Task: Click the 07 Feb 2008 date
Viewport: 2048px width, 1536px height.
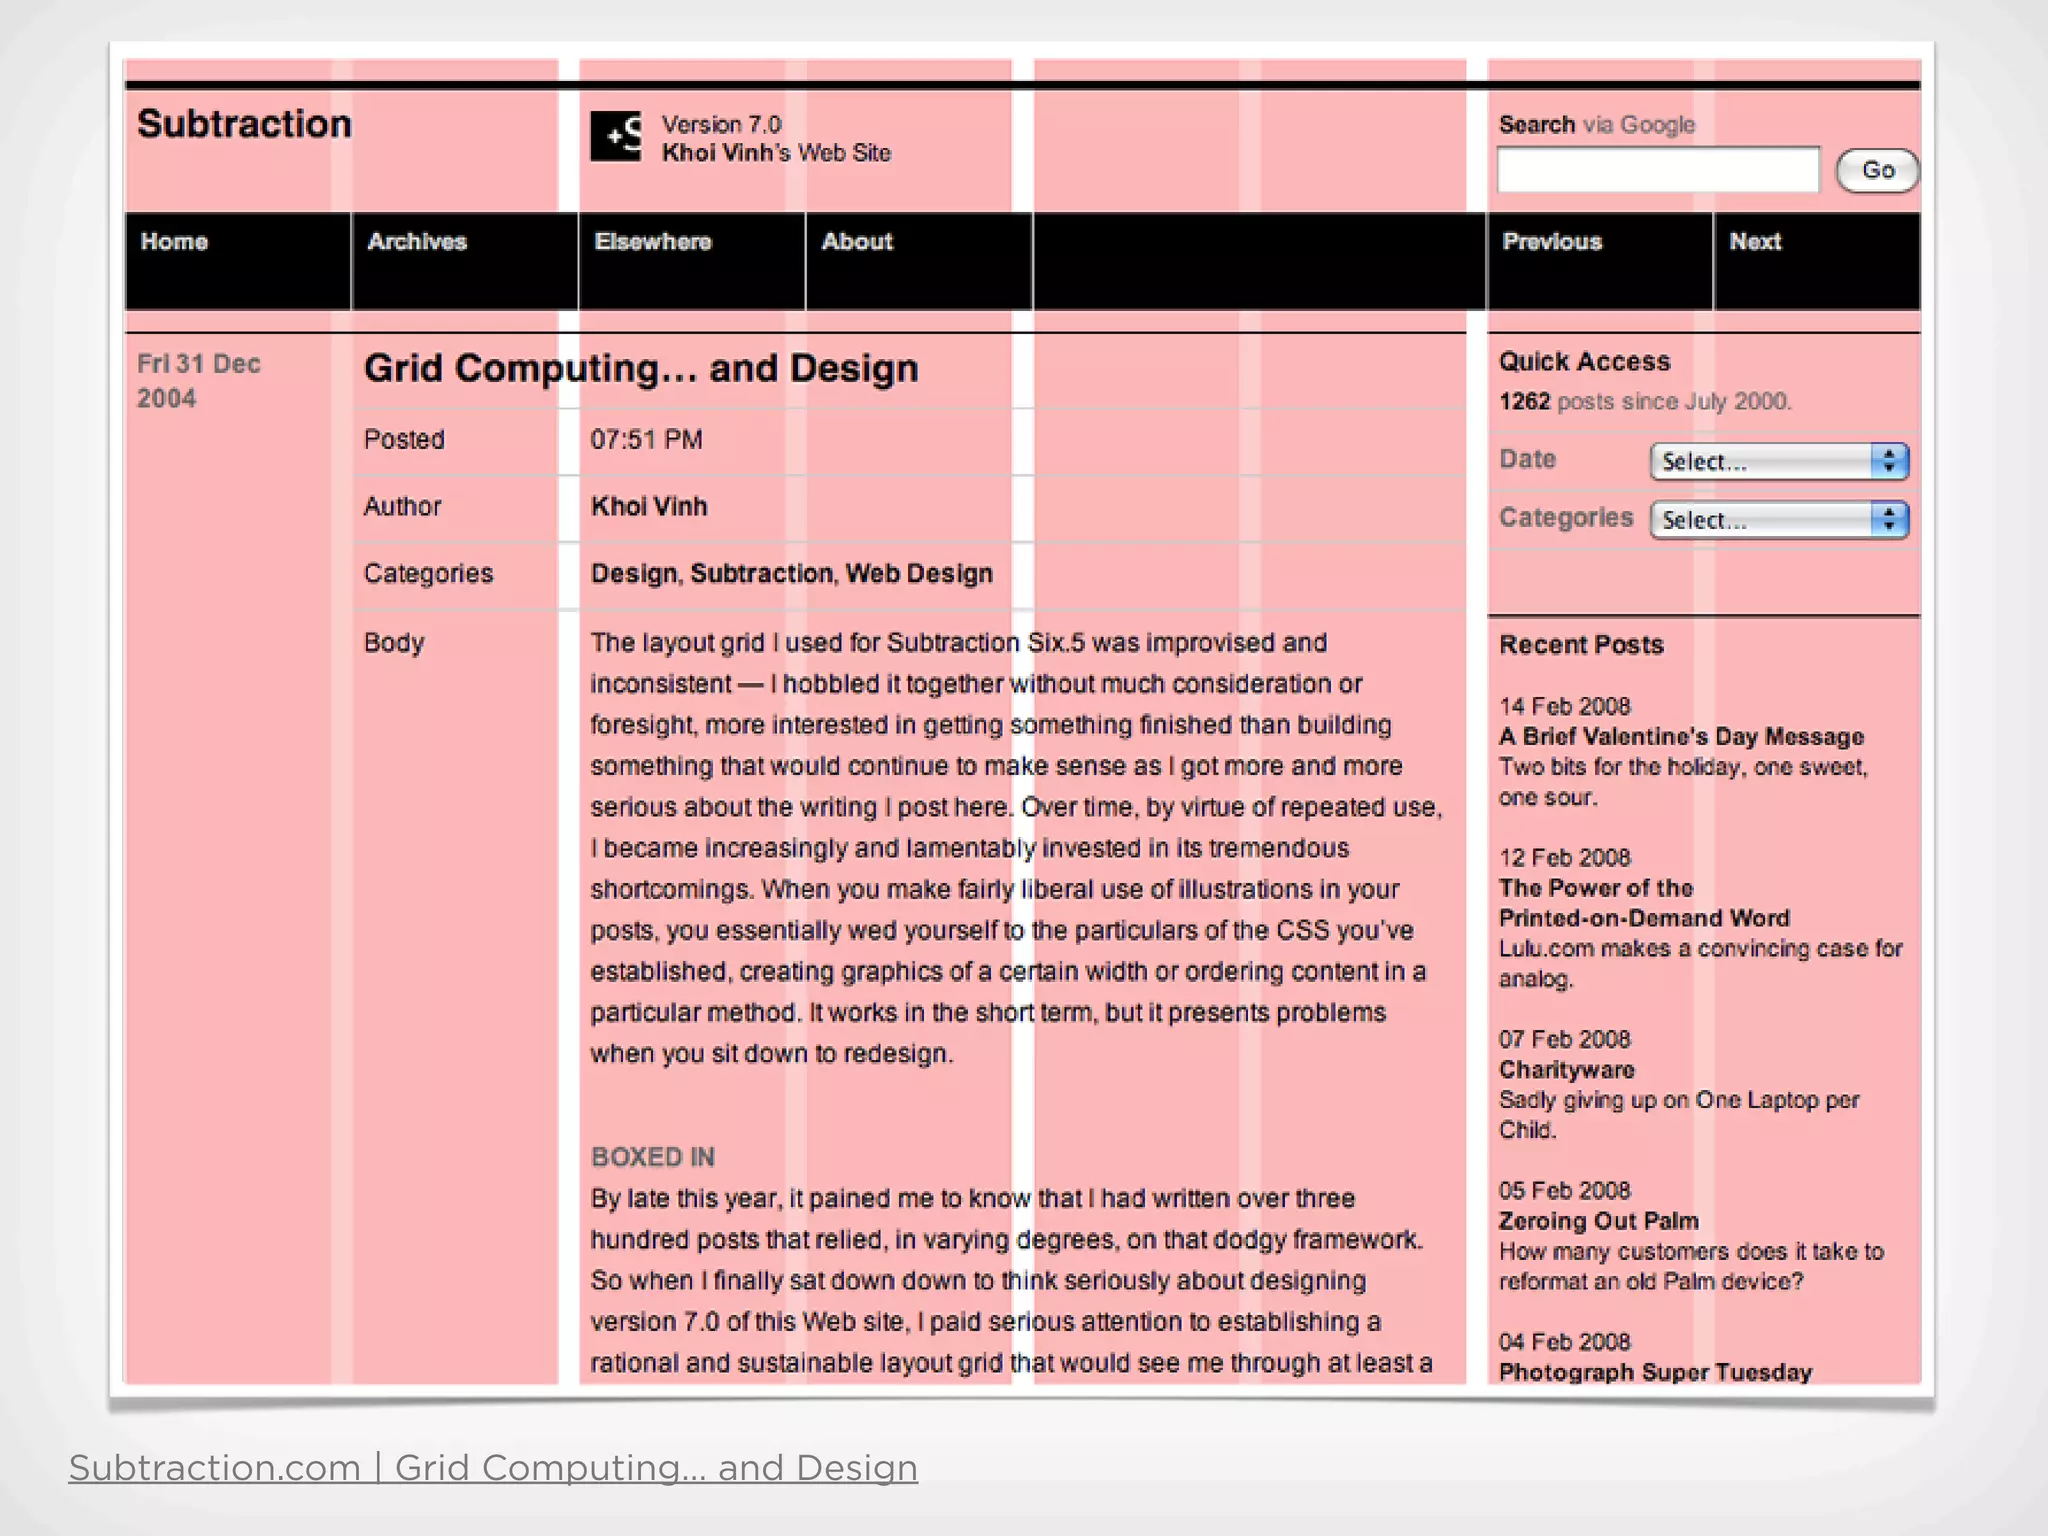Action: (1564, 1039)
